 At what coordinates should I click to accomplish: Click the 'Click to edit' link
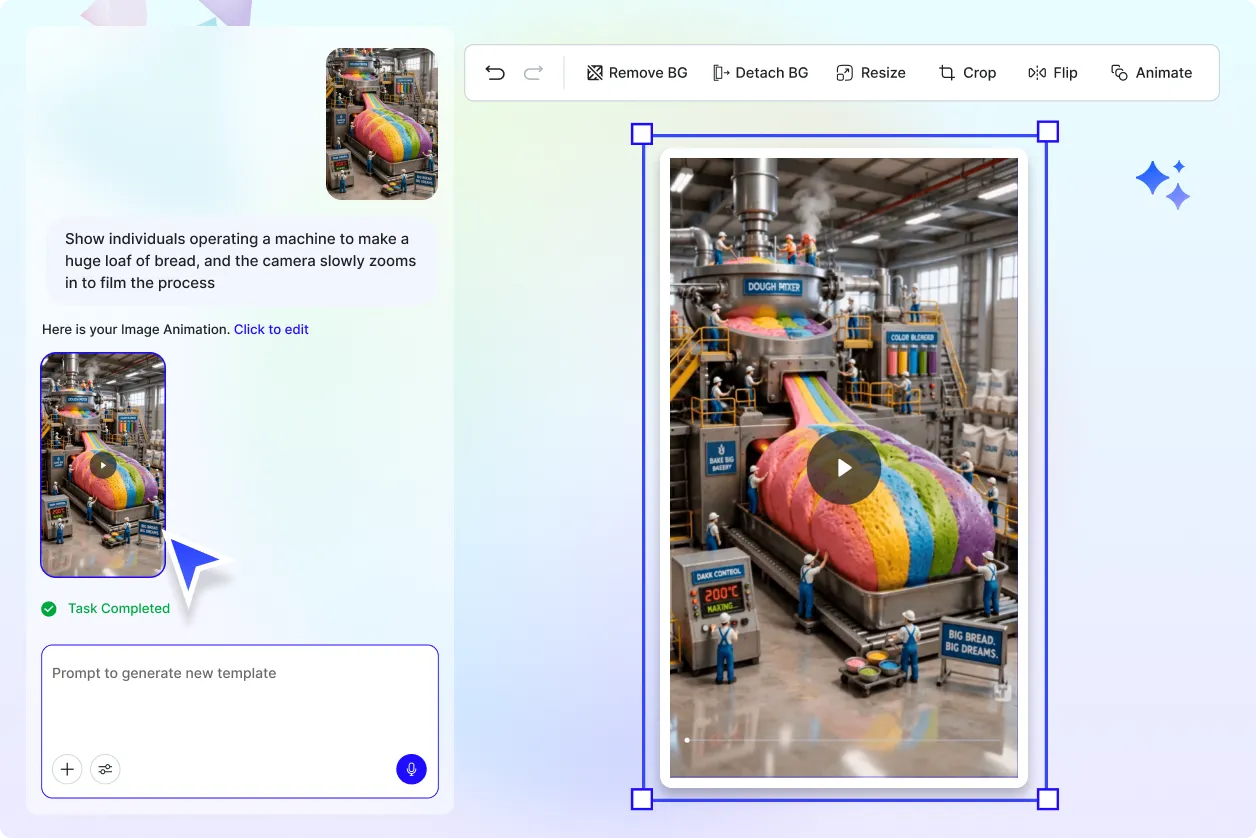point(271,329)
